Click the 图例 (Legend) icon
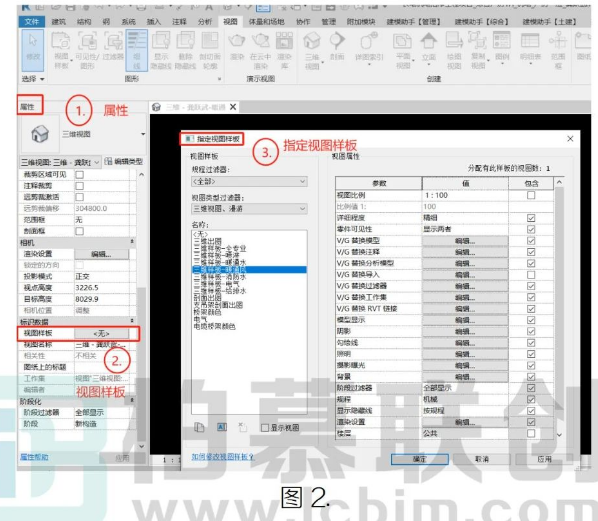Image resolution: width=598 pixels, height=521 pixels. pos(502,47)
